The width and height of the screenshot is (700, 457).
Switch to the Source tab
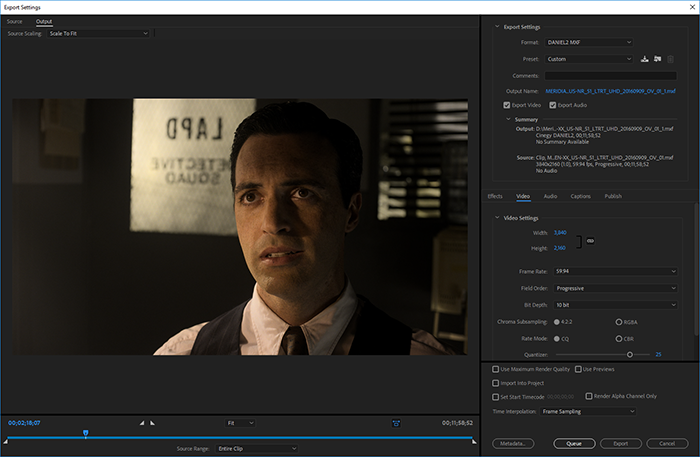pos(15,21)
